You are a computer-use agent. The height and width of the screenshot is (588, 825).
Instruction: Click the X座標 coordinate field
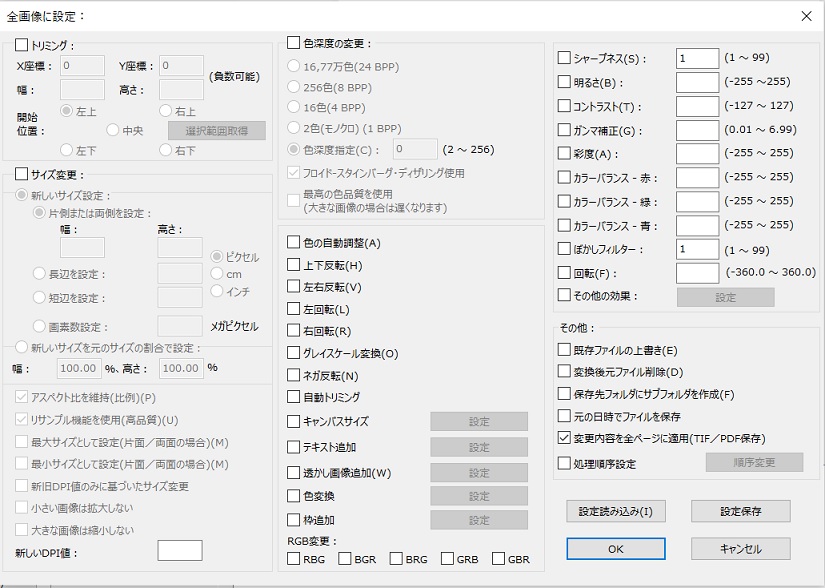(x=80, y=64)
